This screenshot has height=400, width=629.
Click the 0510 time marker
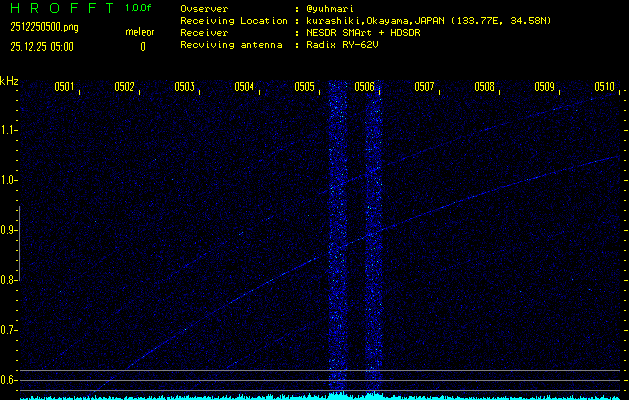tap(604, 87)
